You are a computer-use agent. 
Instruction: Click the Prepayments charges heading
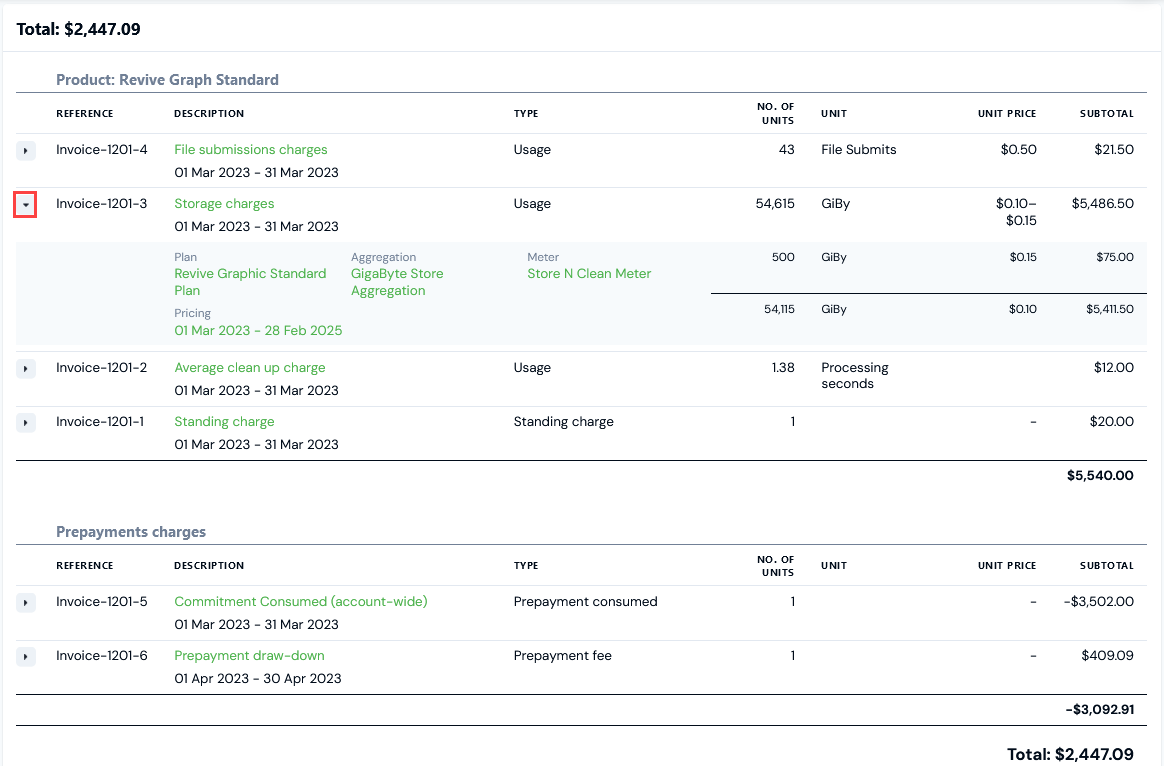coord(131,531)
